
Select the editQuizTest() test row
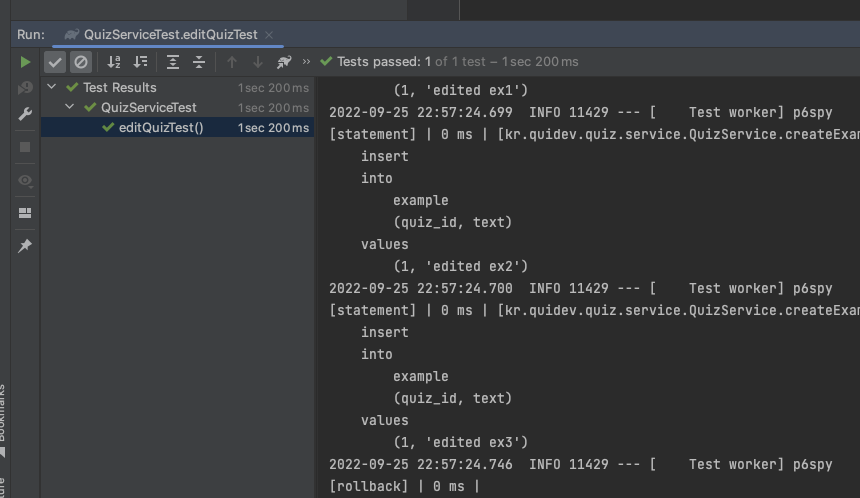pos(177,127)
